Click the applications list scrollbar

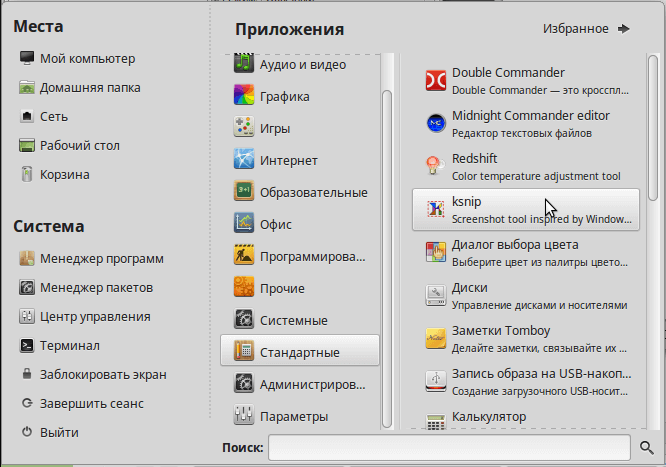[653, 127]
